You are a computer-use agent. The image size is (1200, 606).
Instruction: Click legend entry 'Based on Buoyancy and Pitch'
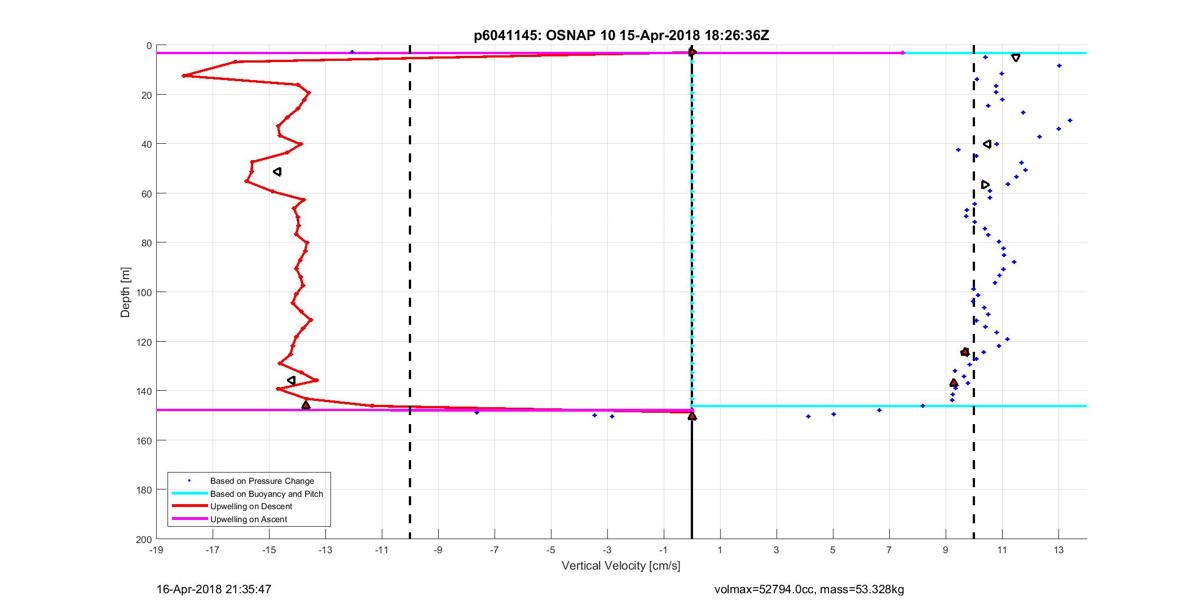tap(266, 494)
